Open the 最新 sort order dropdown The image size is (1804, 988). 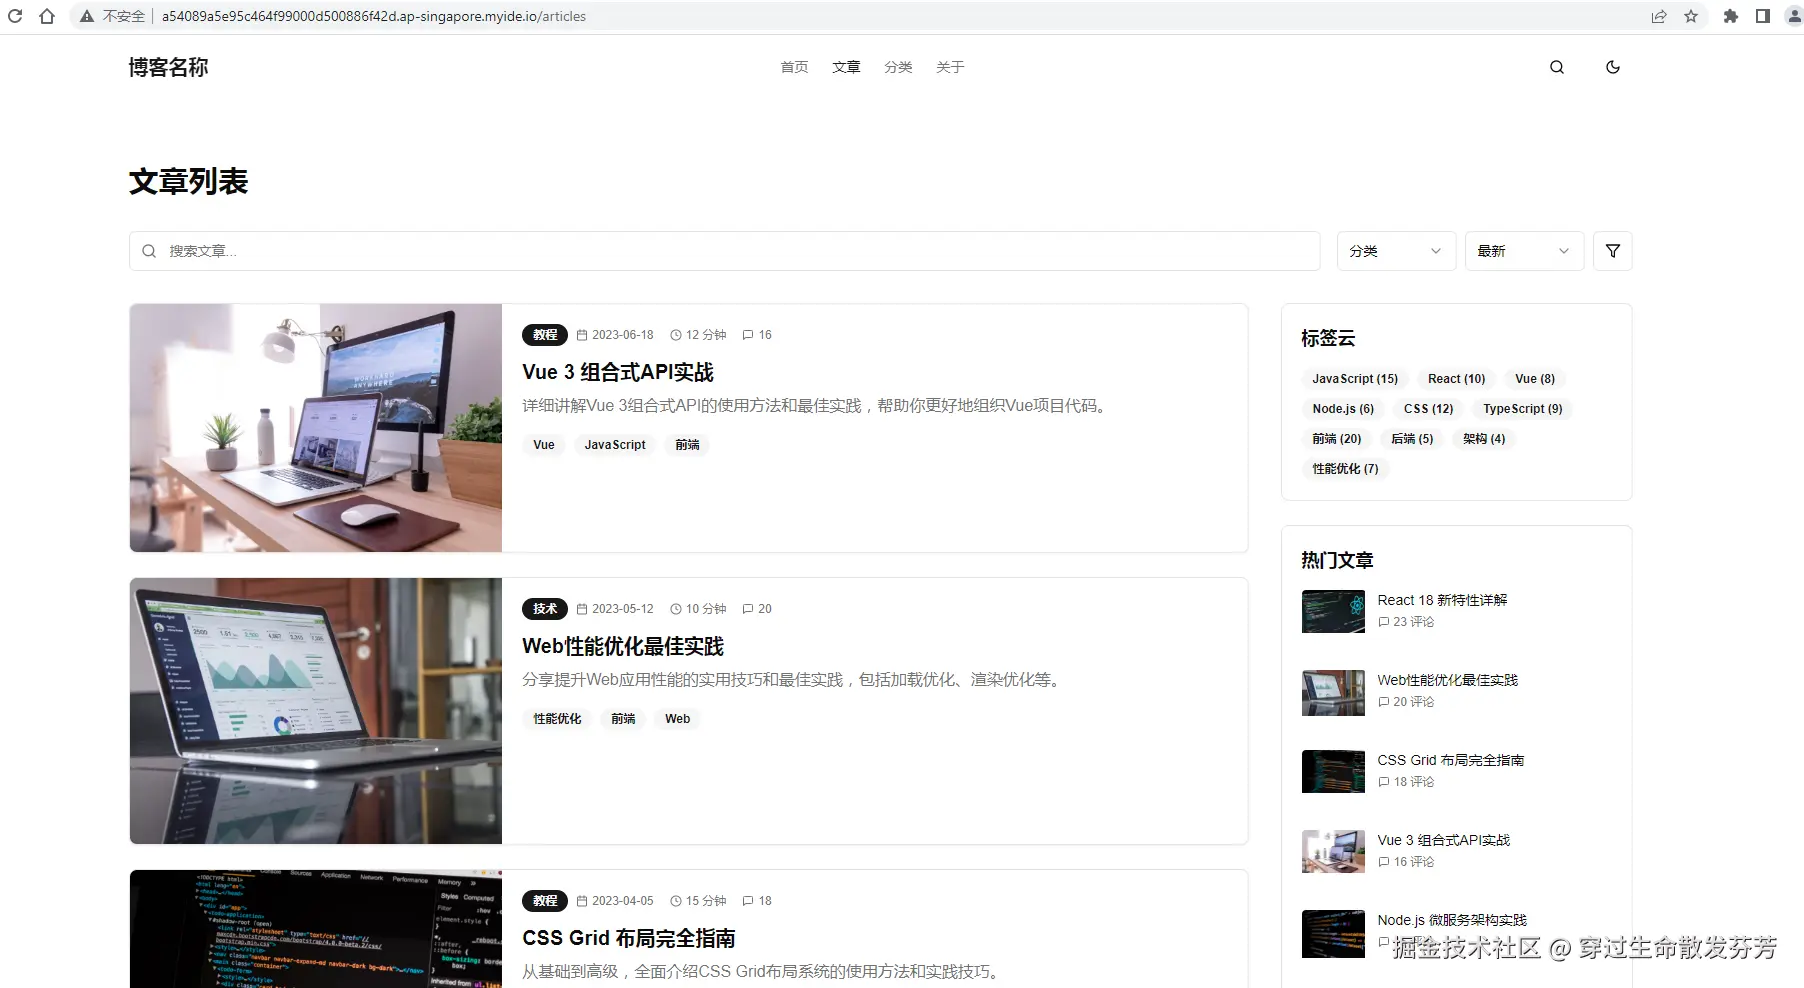[1523, 251]
